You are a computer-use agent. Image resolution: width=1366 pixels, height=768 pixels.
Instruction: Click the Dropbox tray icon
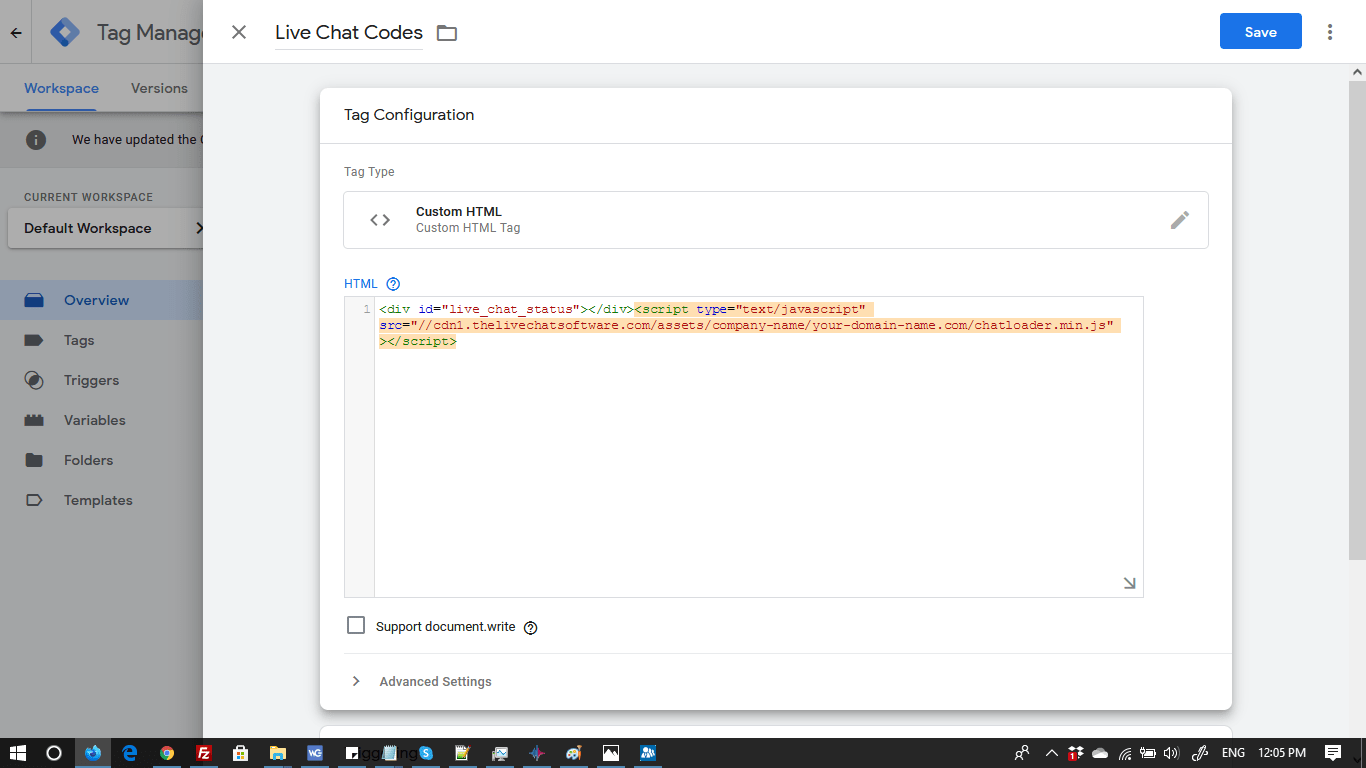(1075, 753)
